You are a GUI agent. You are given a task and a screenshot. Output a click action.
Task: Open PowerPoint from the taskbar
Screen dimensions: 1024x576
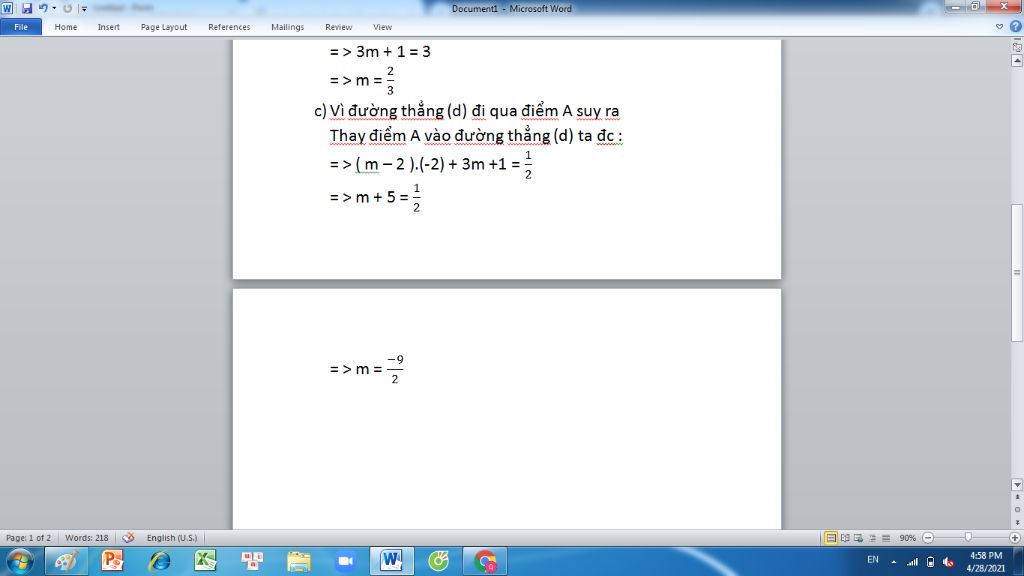[112, 562]
